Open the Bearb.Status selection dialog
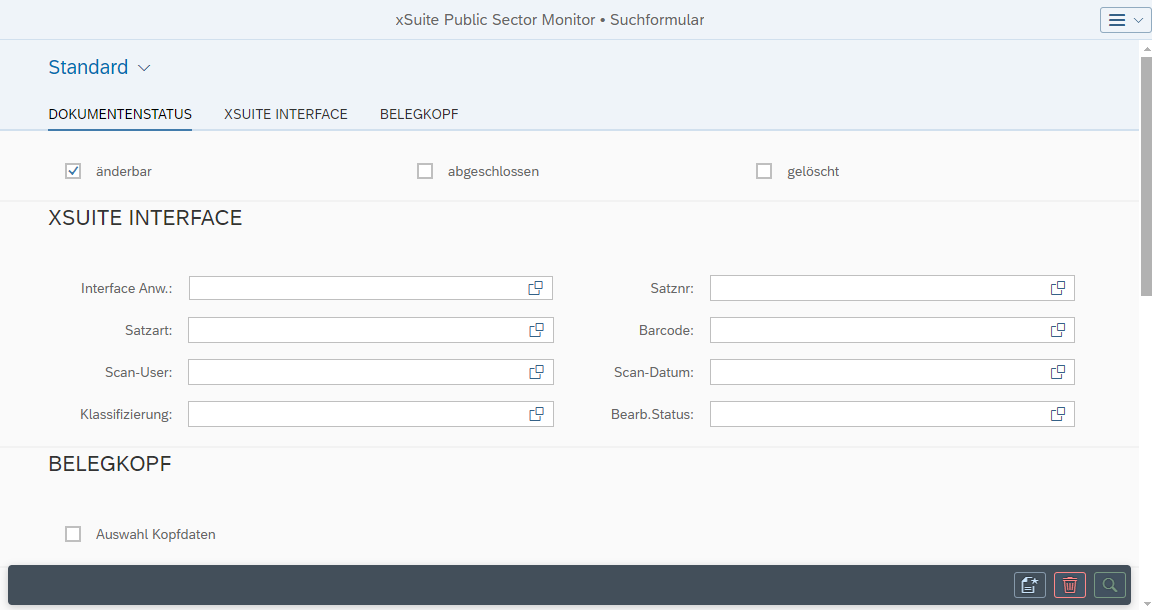Screen dimensions: 1152x610 coord(1057,413)
